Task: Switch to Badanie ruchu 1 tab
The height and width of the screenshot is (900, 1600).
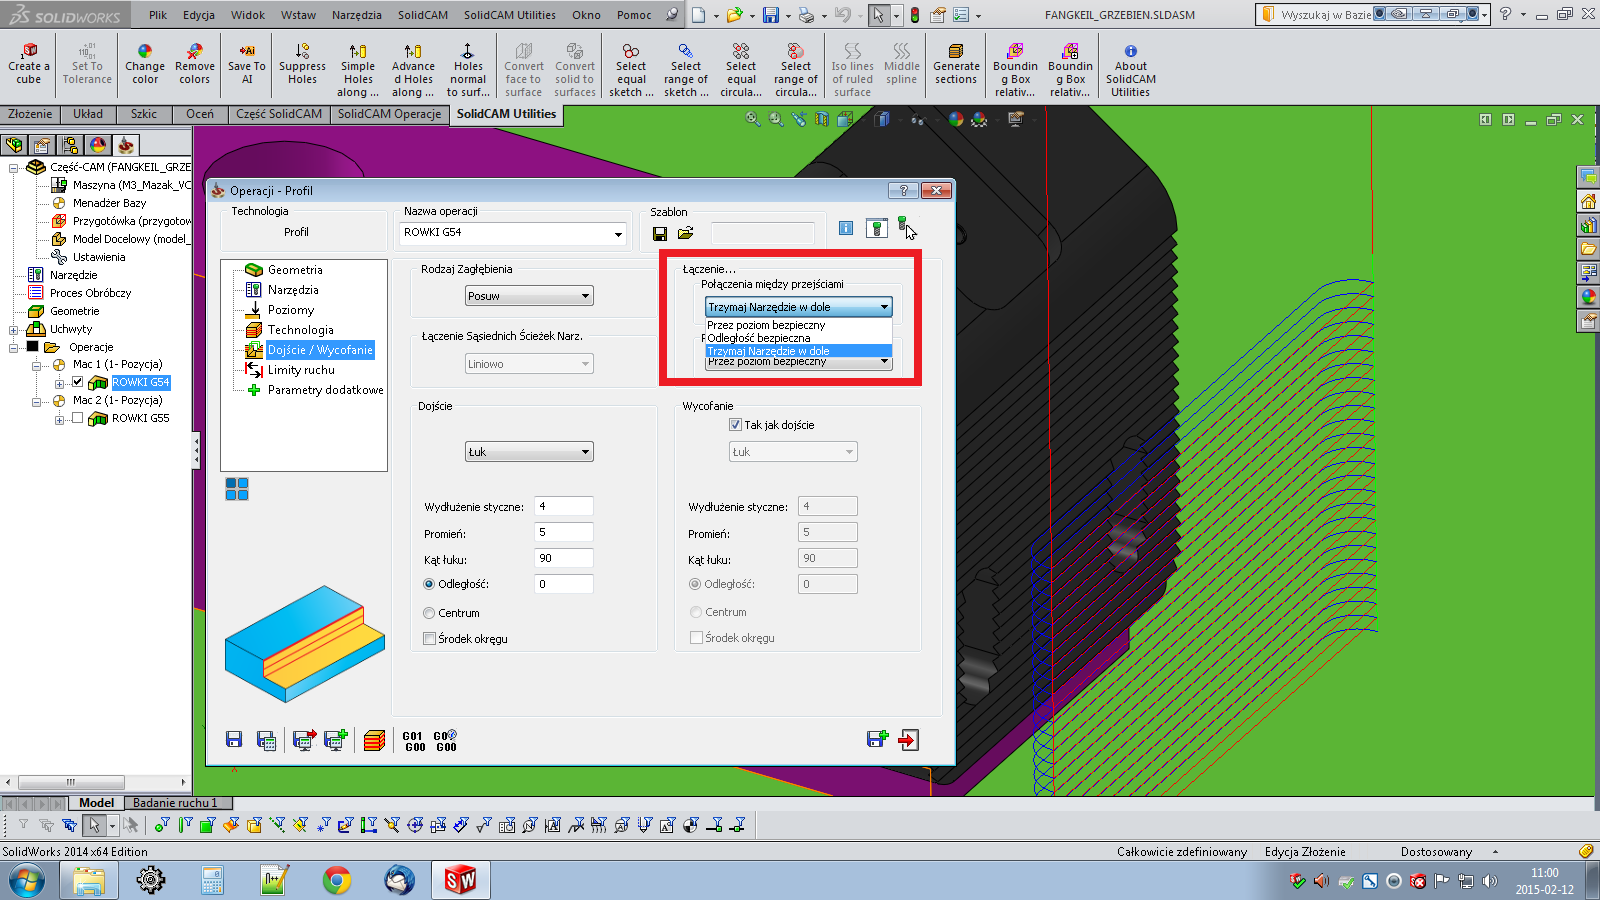Action: click(175, 802)
